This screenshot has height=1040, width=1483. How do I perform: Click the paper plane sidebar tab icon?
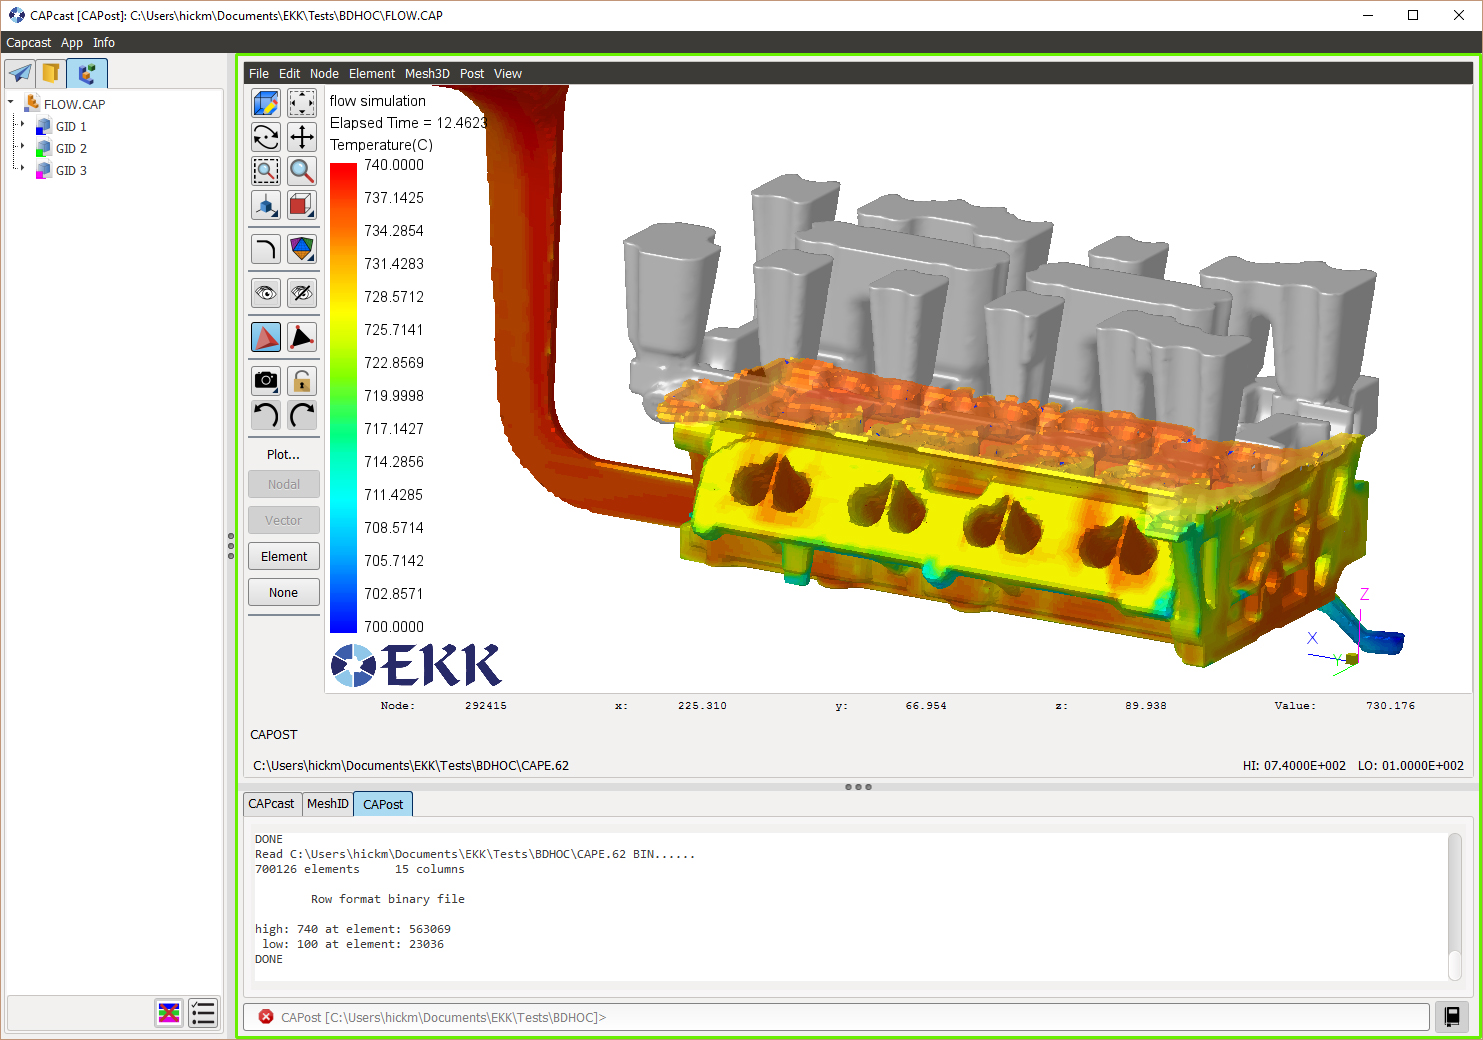[20, 73]
